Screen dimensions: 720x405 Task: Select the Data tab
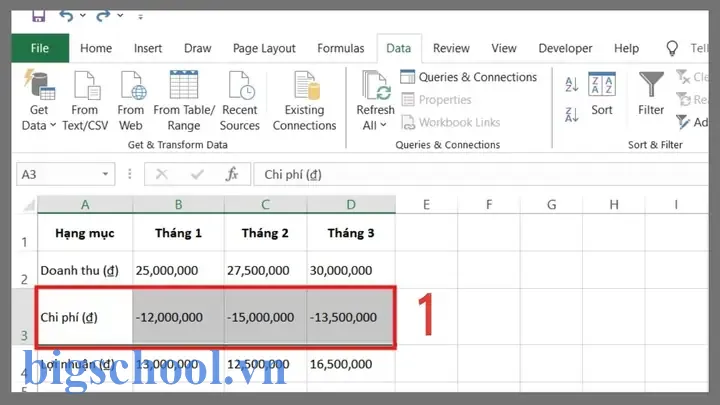pos(399,48)
